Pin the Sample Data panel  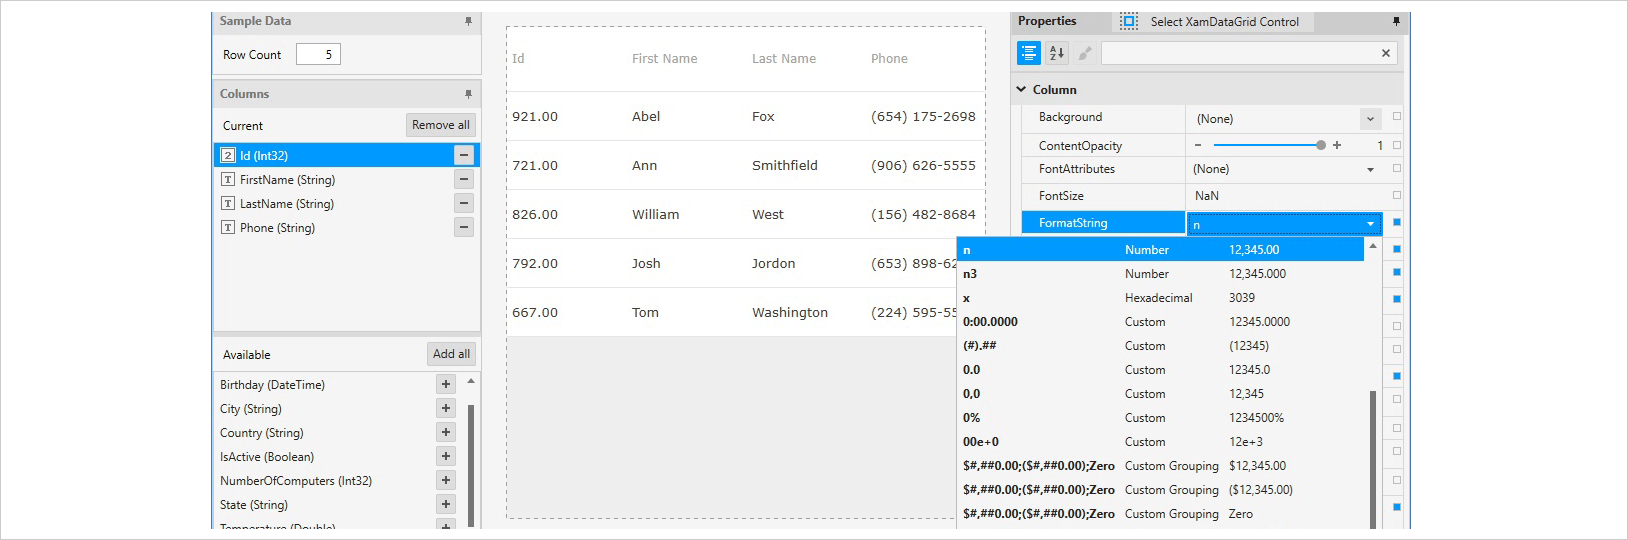tap(468, 21)
